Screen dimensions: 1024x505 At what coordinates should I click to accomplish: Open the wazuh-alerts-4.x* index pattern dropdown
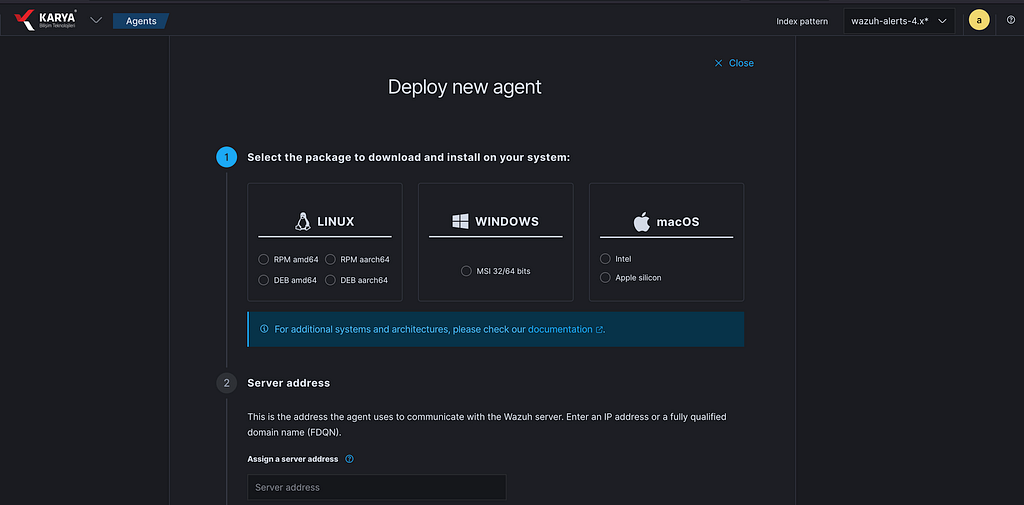899,21
